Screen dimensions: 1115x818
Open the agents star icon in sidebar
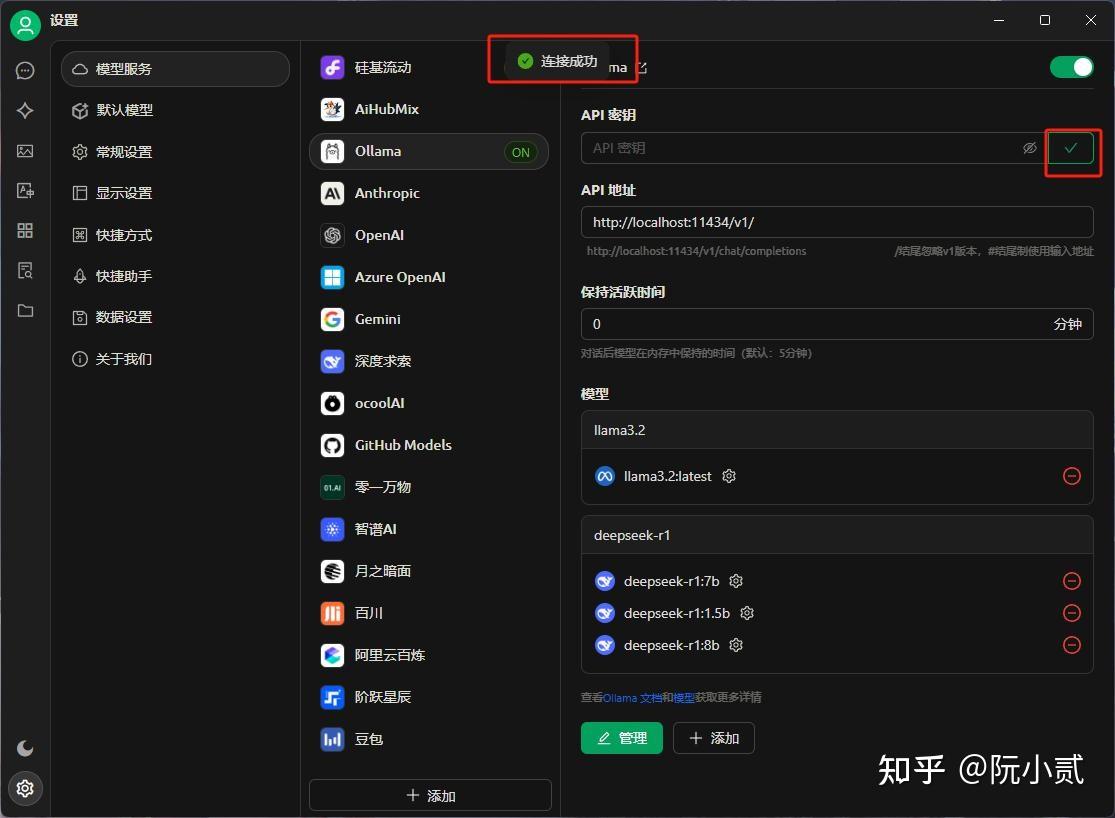click(25, 110)
